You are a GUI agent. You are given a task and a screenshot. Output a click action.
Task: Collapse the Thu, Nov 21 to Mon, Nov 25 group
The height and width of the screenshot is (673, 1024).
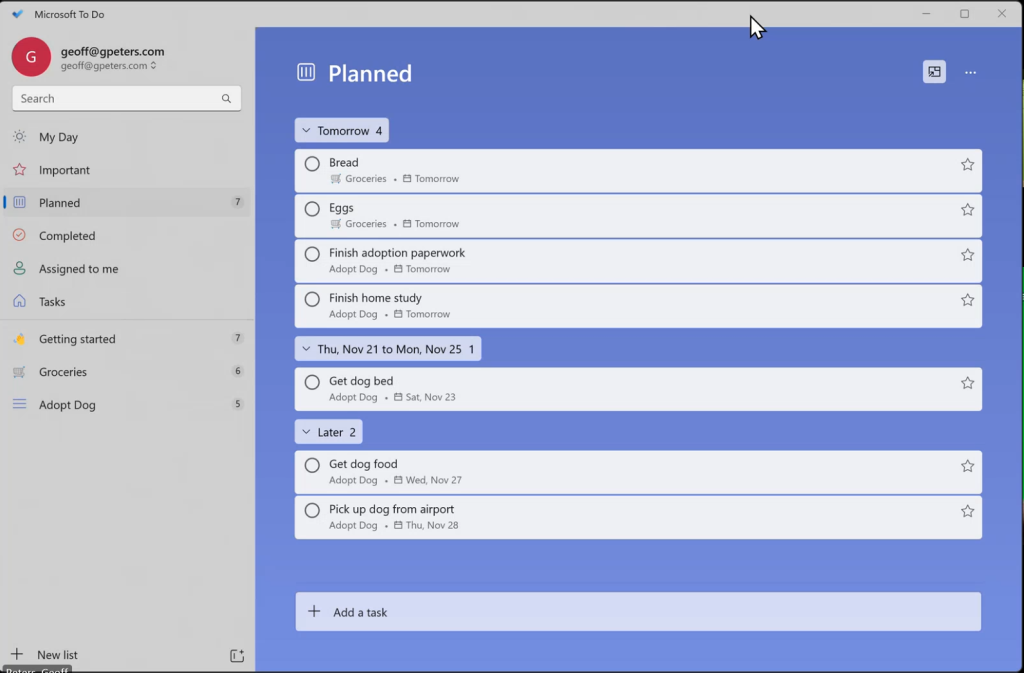306,349
